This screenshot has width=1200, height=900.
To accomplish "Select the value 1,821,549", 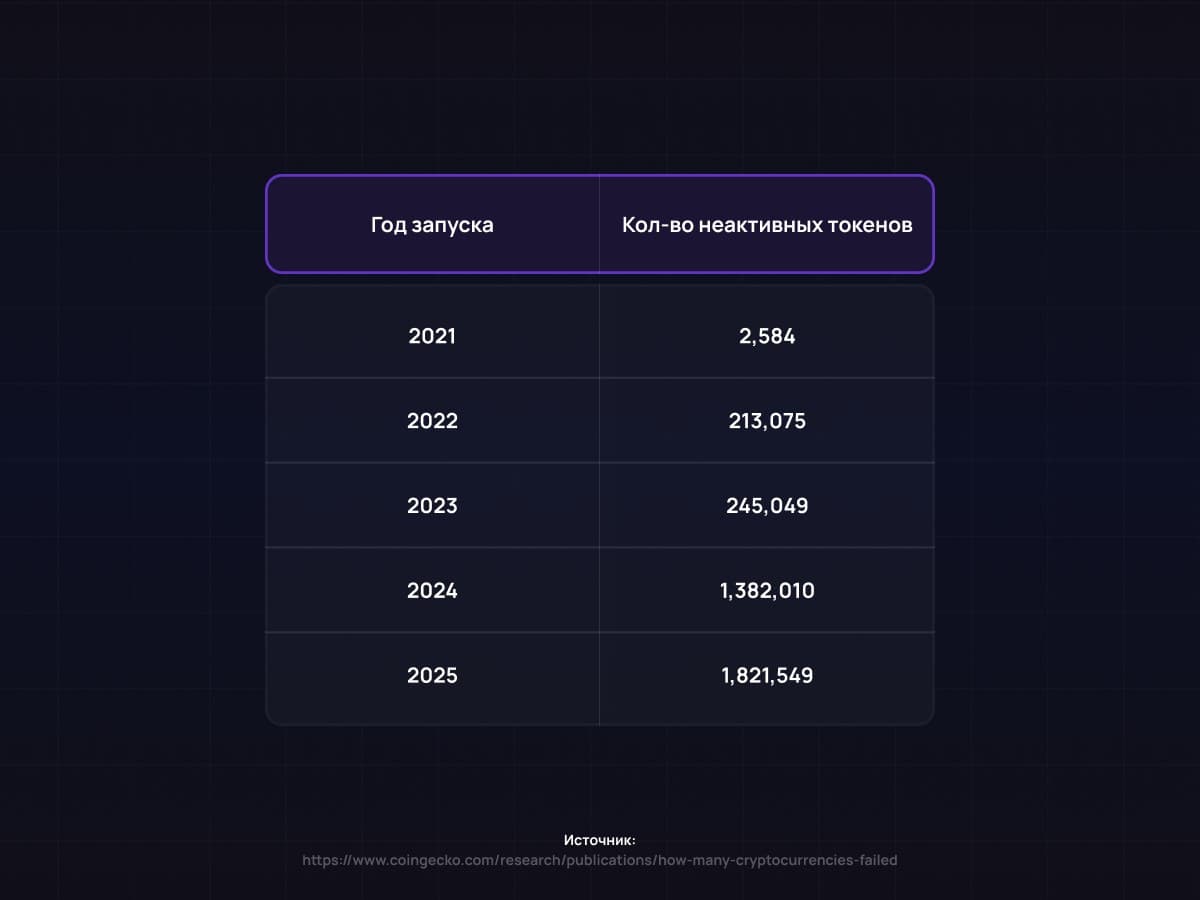I will [x=767, y=676].
